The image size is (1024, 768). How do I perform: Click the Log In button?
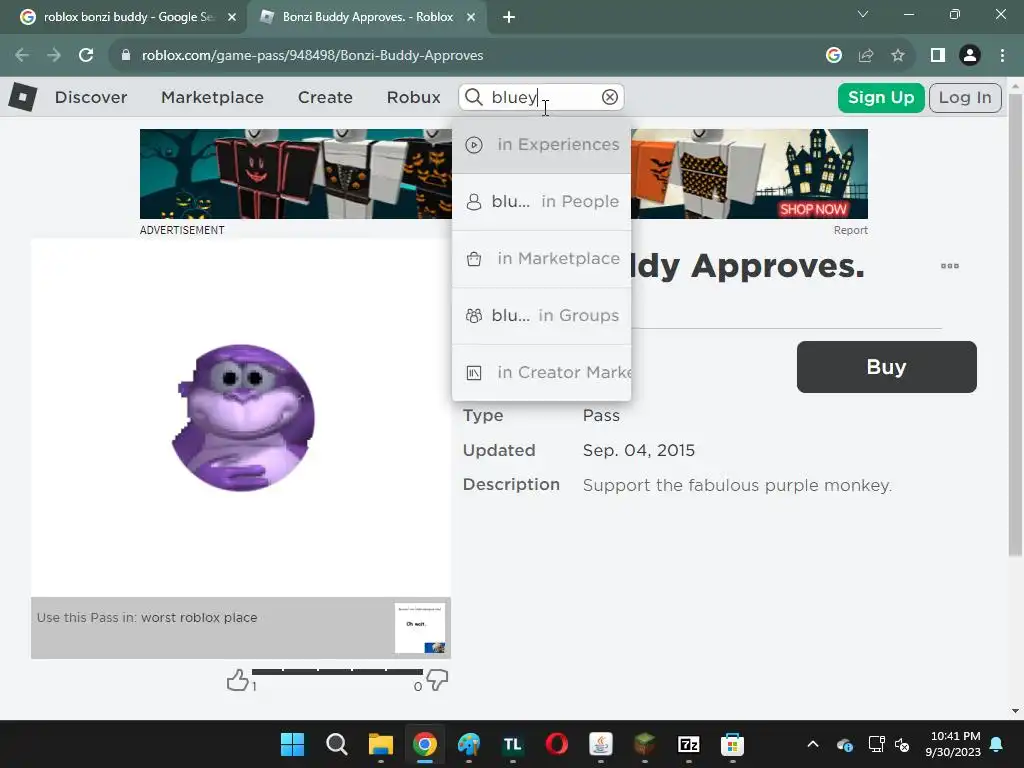point(965,98)
